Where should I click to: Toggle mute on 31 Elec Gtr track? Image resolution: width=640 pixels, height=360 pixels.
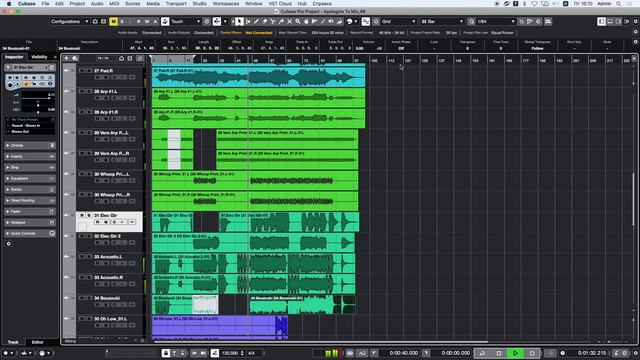(82, 215)
